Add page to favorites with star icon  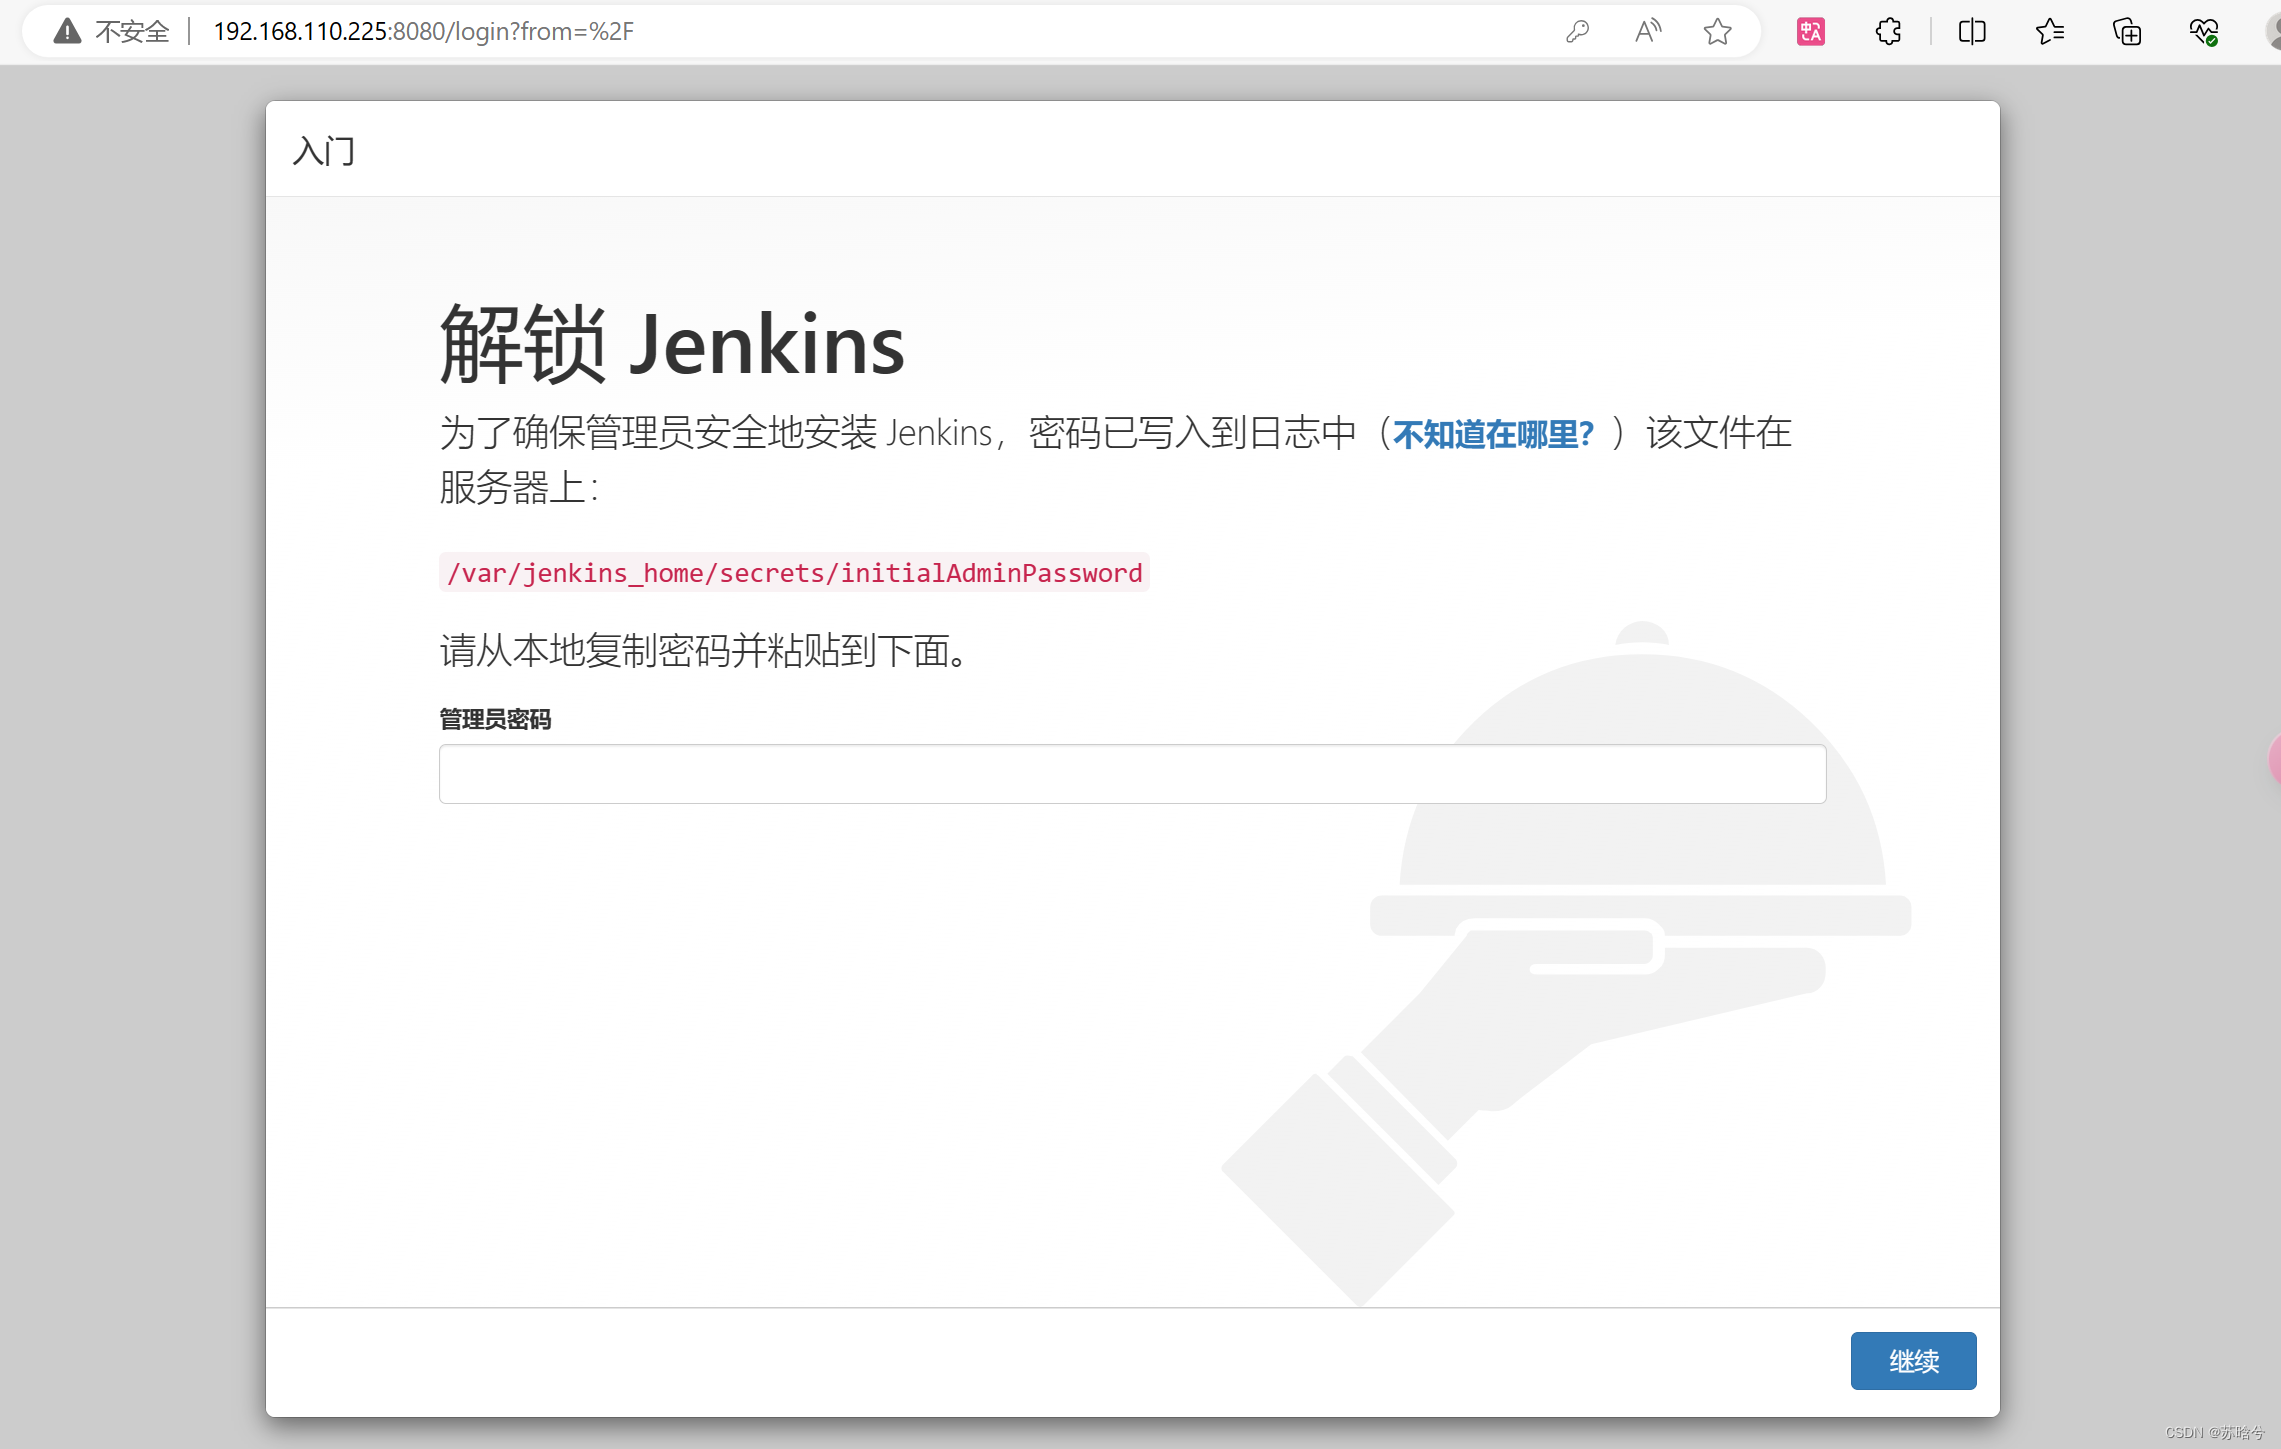point(1717,32)
